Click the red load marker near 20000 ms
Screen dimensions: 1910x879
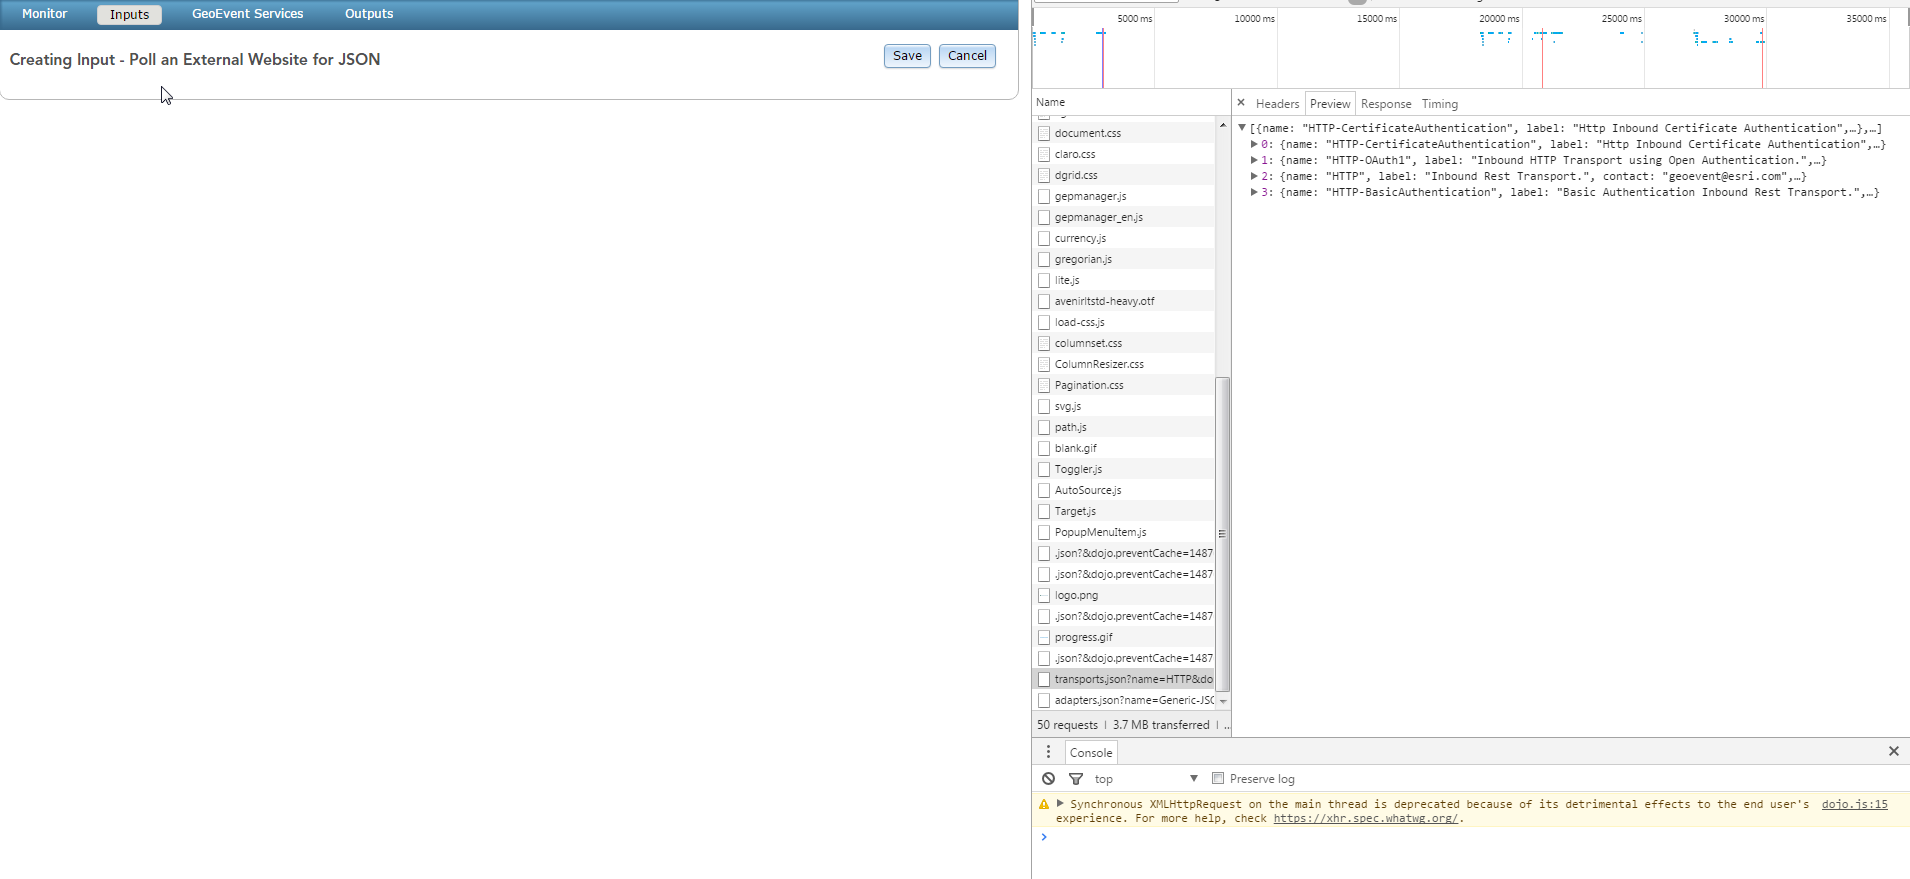click(1542, 58)
